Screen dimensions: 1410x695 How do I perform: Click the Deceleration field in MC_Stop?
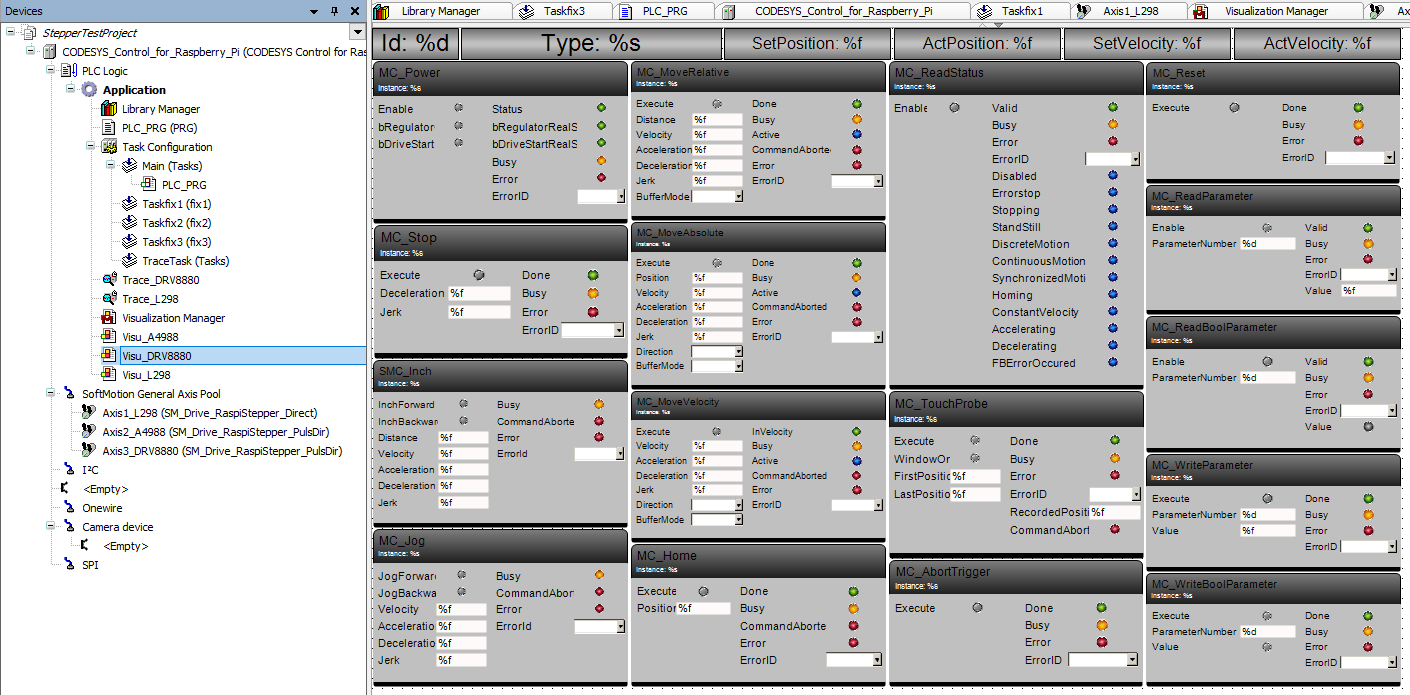tap(479, 293)
